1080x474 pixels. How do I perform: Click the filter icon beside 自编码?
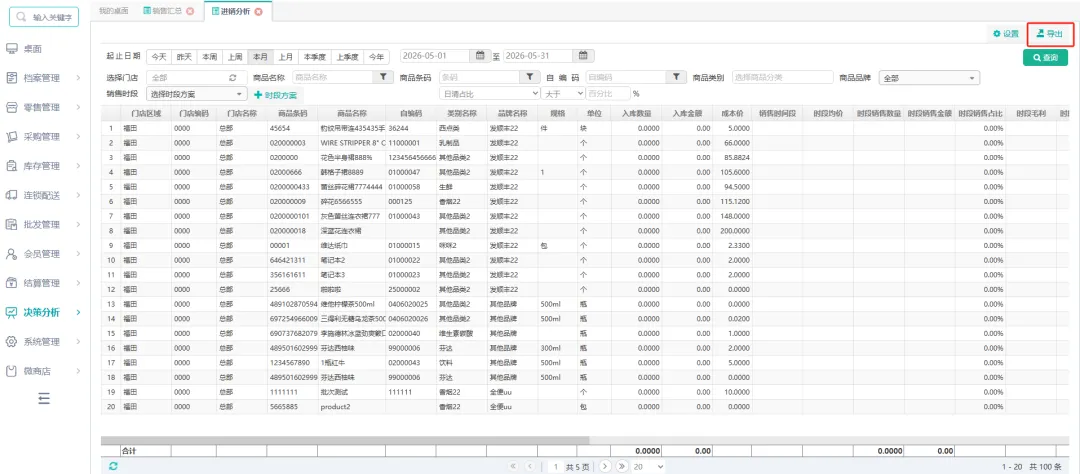[676, 77]
